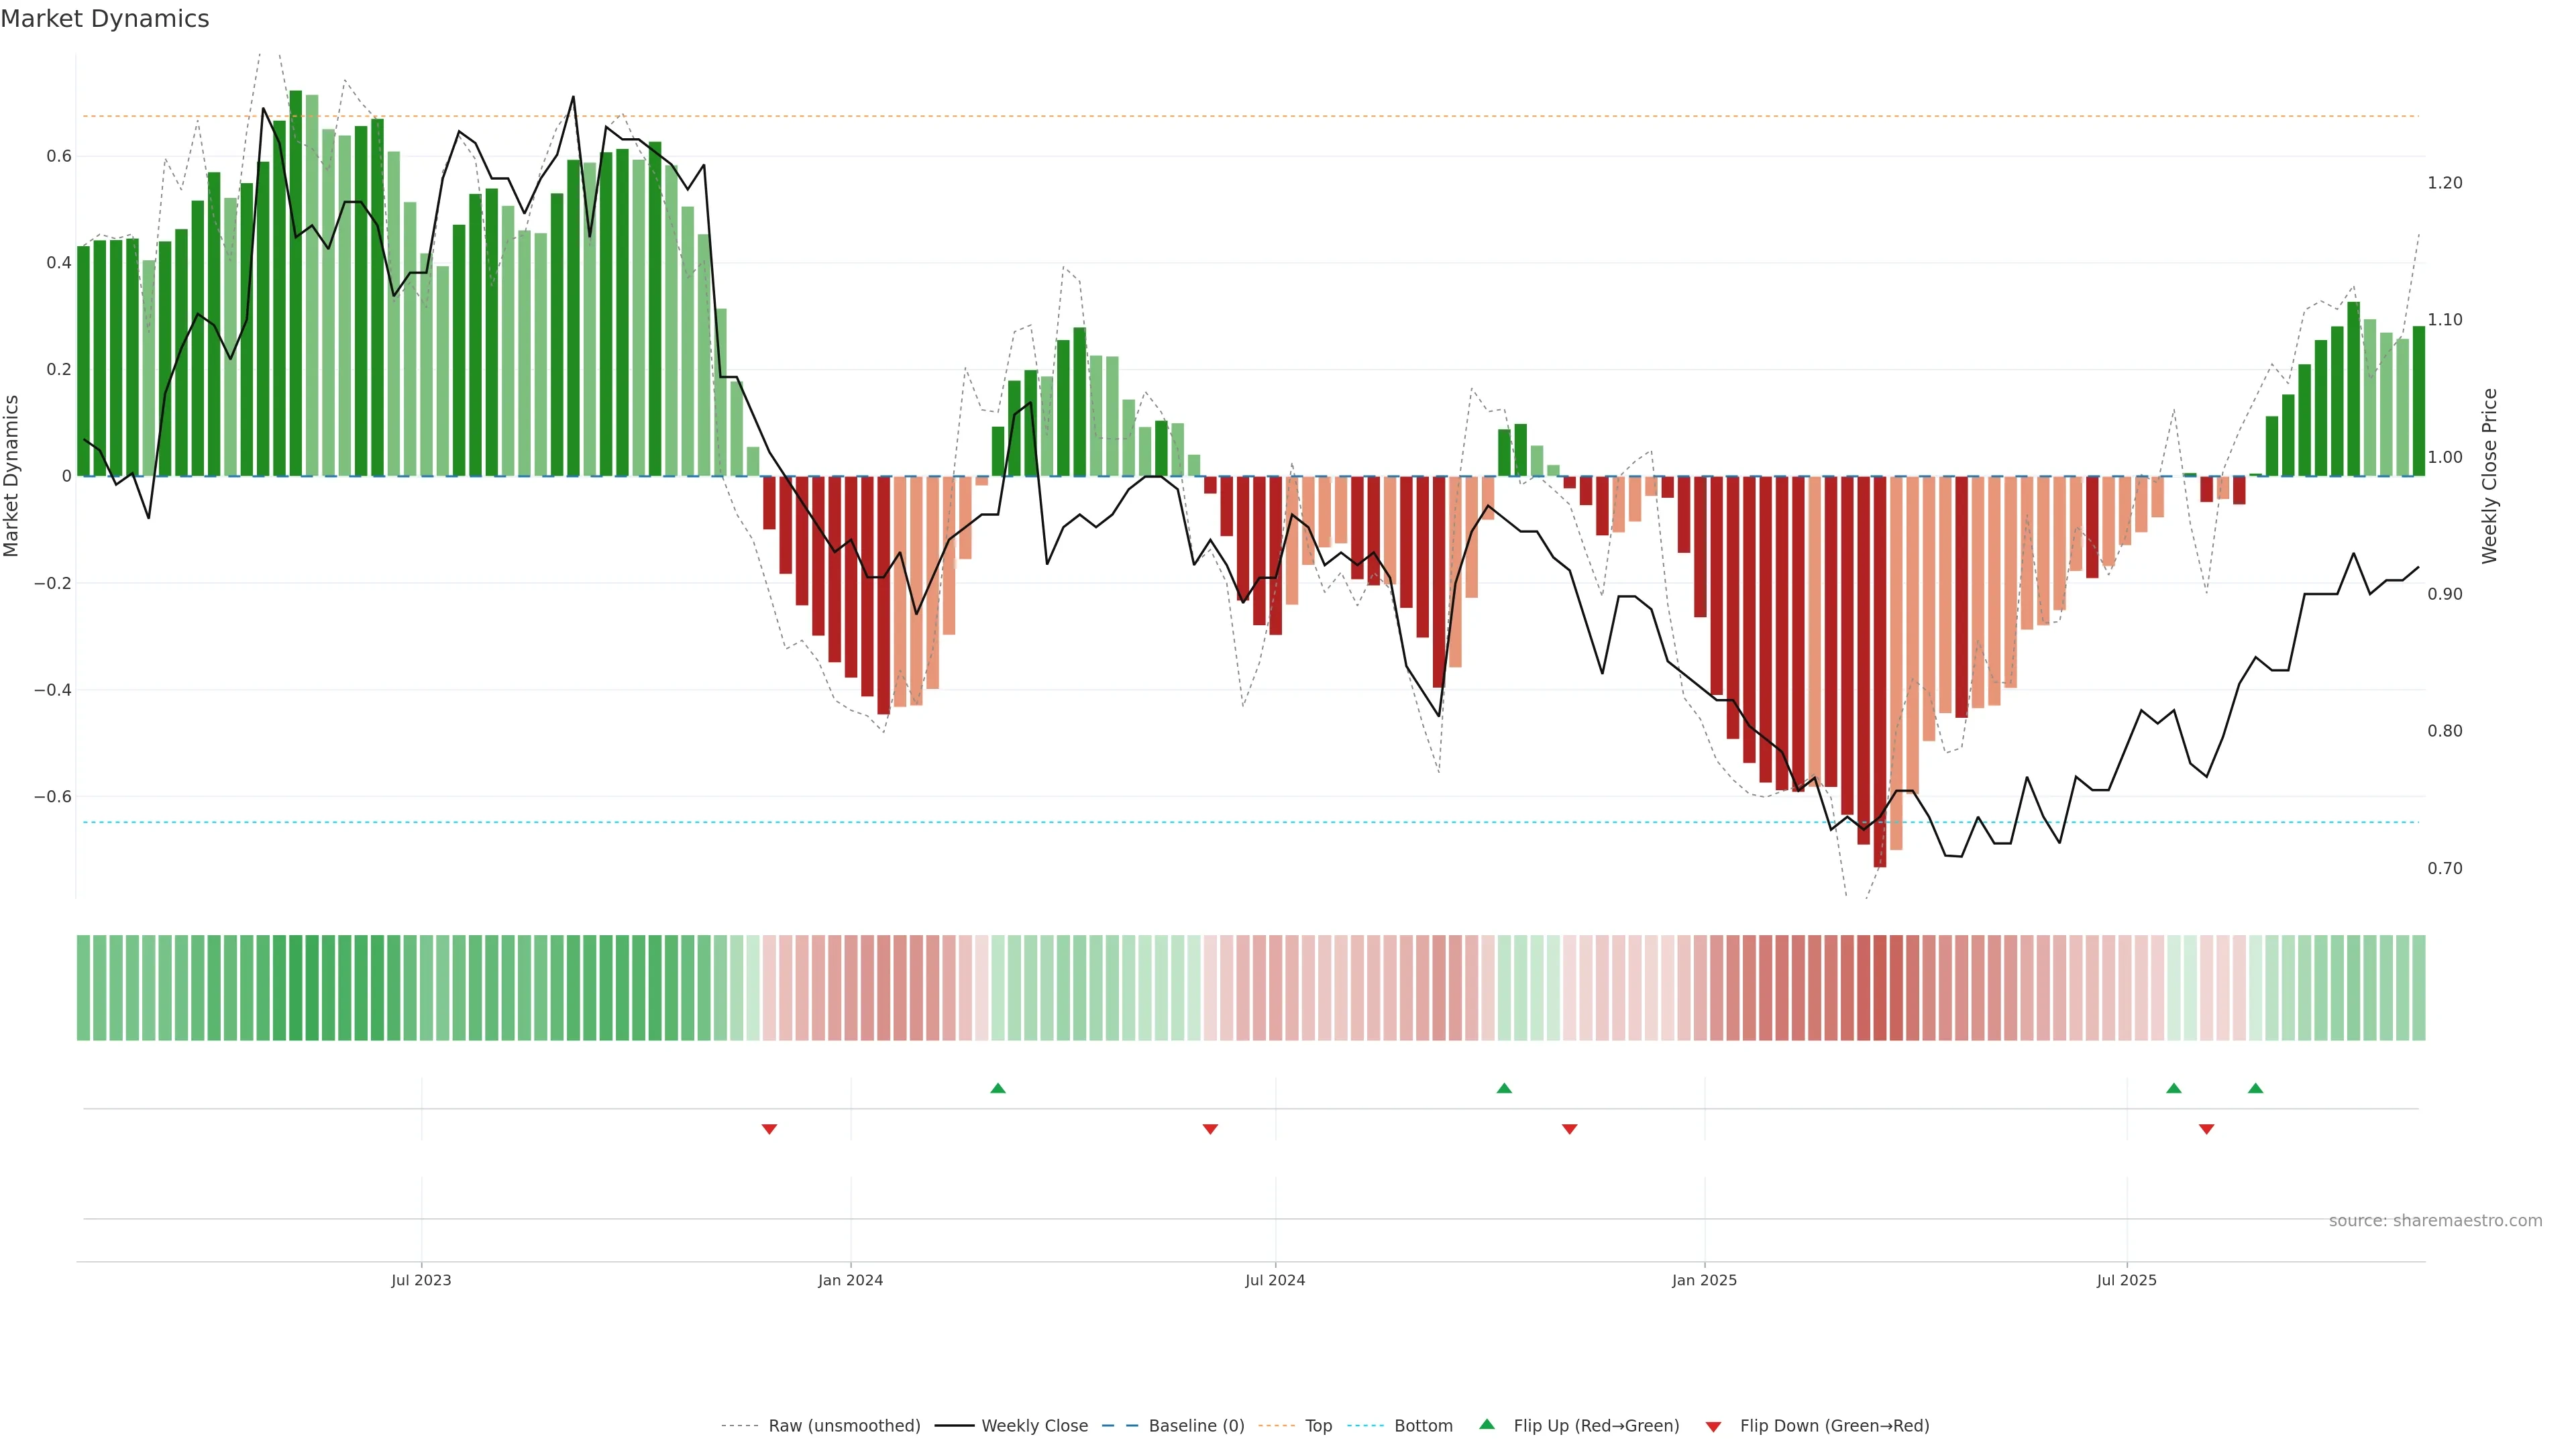The width and height of the screenshot is (2576, 1449).
Task: Click the Weekly Close Price axis title
Action: point(2490,476)
